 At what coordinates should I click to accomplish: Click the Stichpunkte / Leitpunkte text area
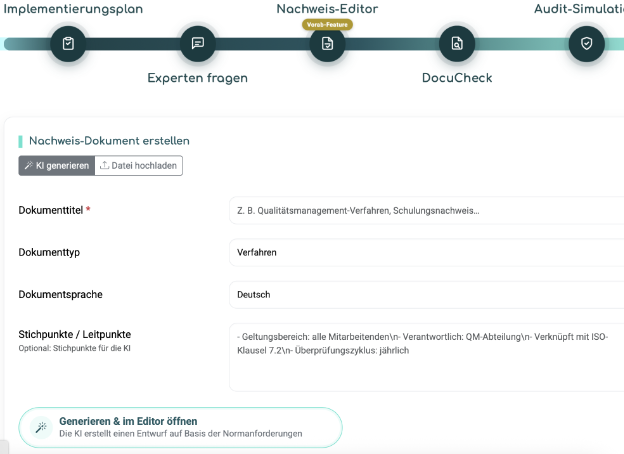427,357
